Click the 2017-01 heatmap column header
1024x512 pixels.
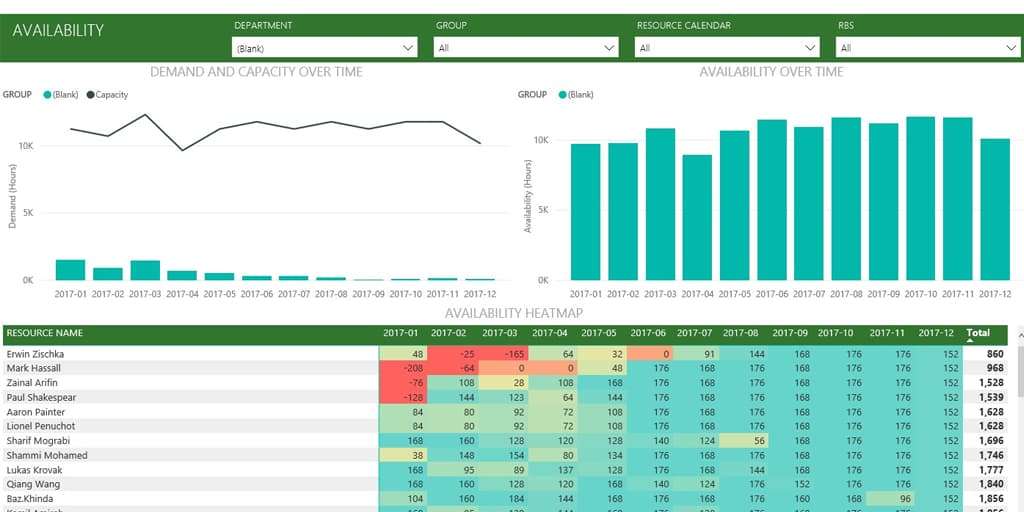click(x=402, y=333)
